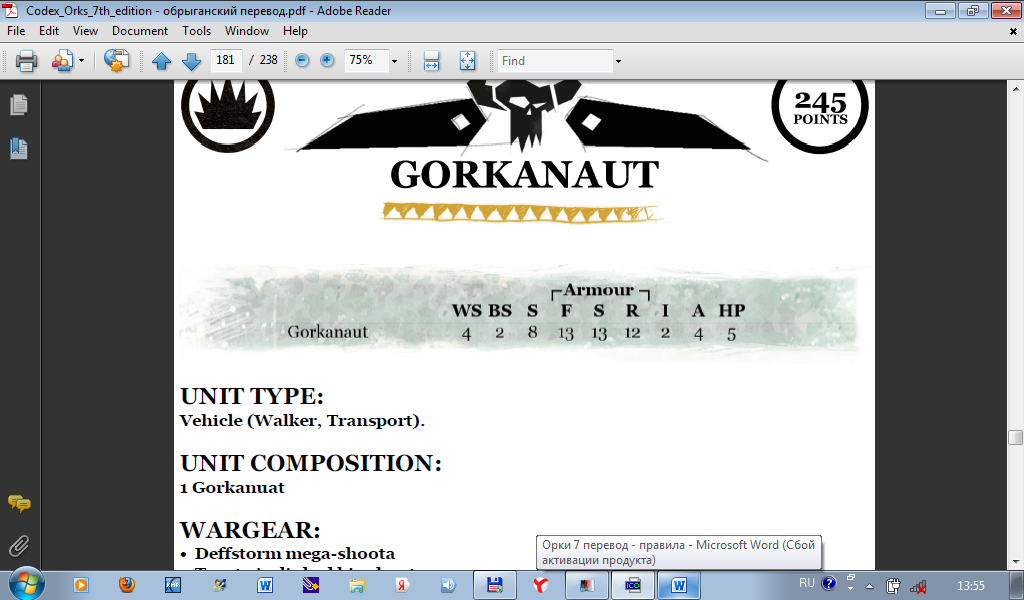Click the globe document online services icon
Viewport: 1024px width, 600px height.
tap(116, 61)
